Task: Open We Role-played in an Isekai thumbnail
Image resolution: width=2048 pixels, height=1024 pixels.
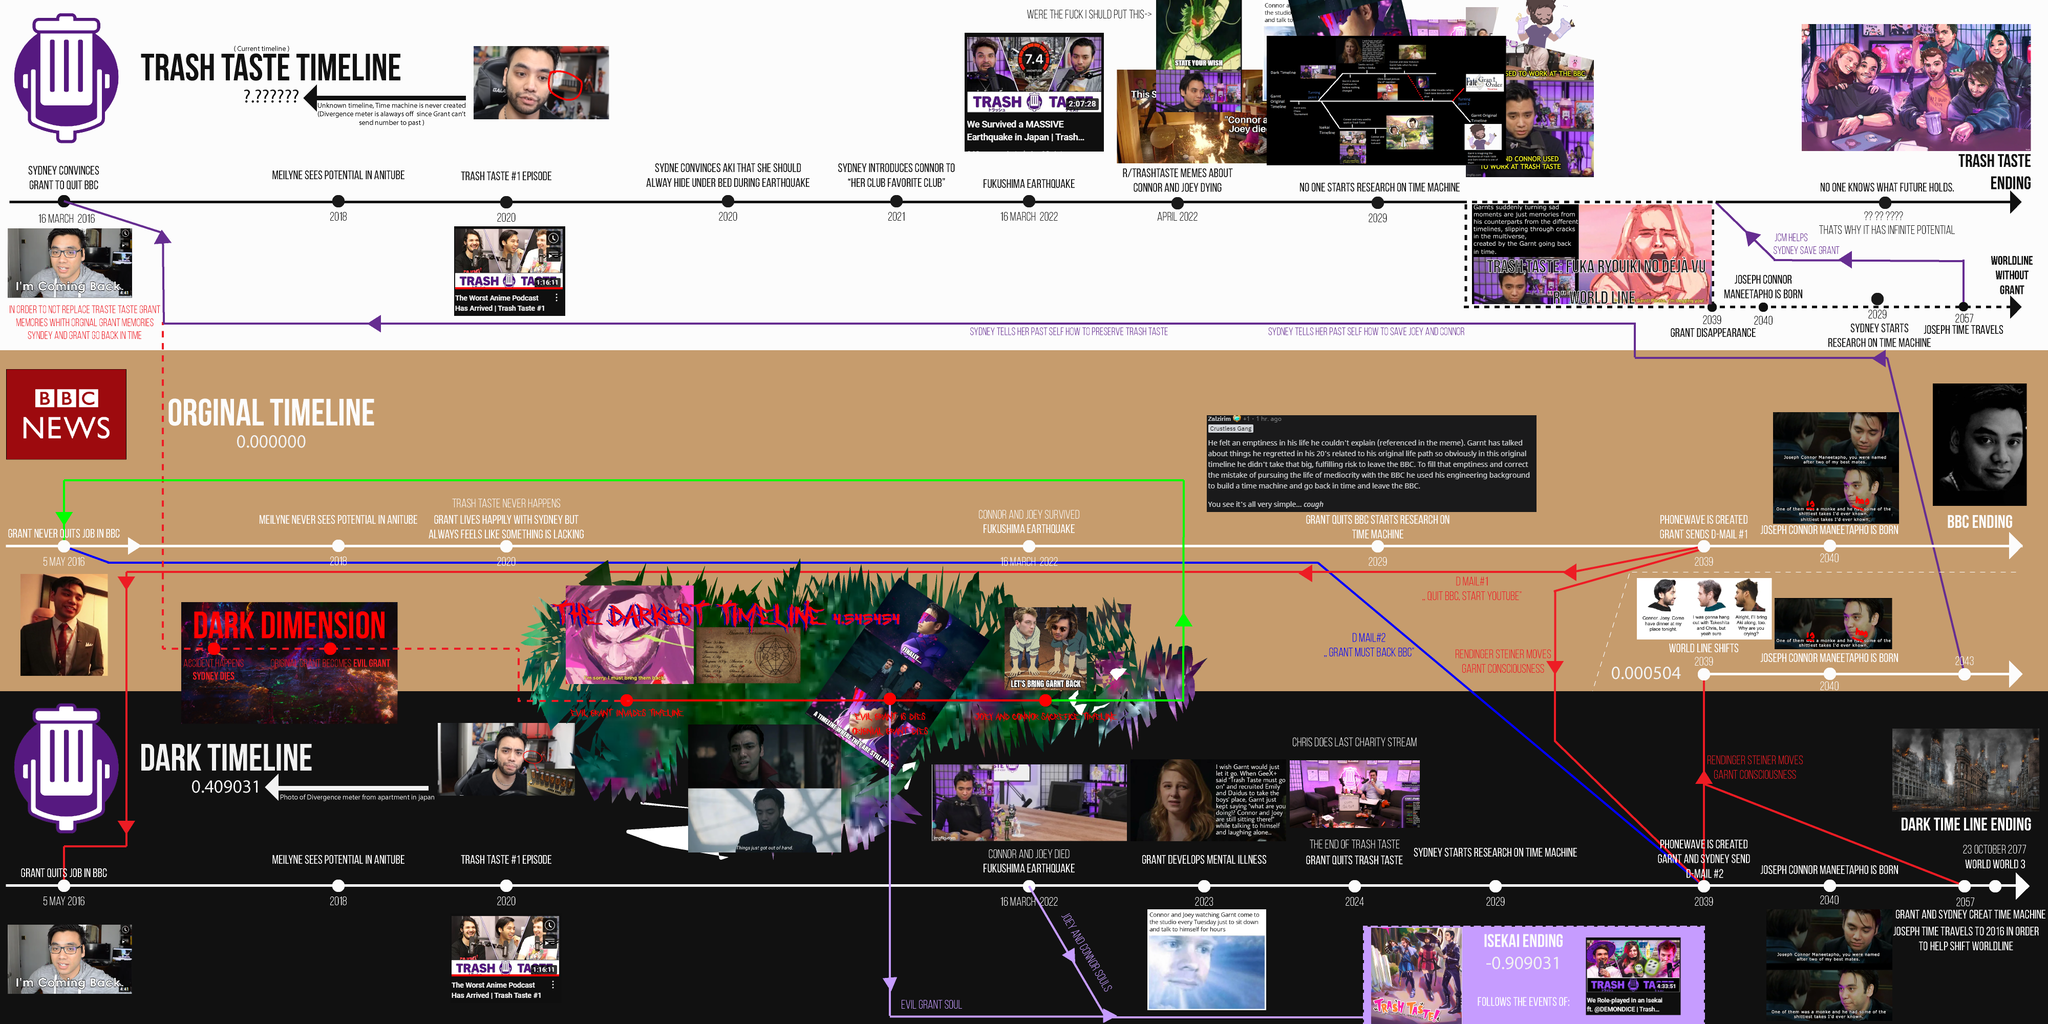Action: point(1633,977)
